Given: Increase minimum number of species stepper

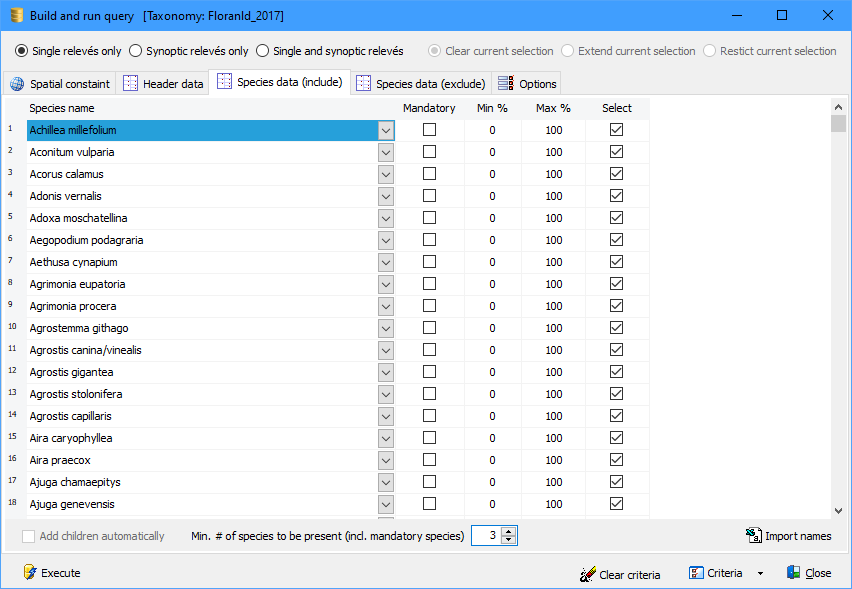Looking at the screenshot, I should pos(509,531).
